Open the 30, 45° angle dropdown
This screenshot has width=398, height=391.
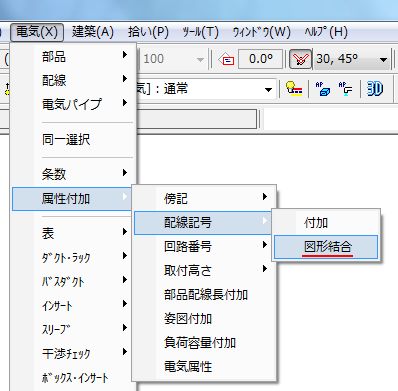(x=384, y=60)
